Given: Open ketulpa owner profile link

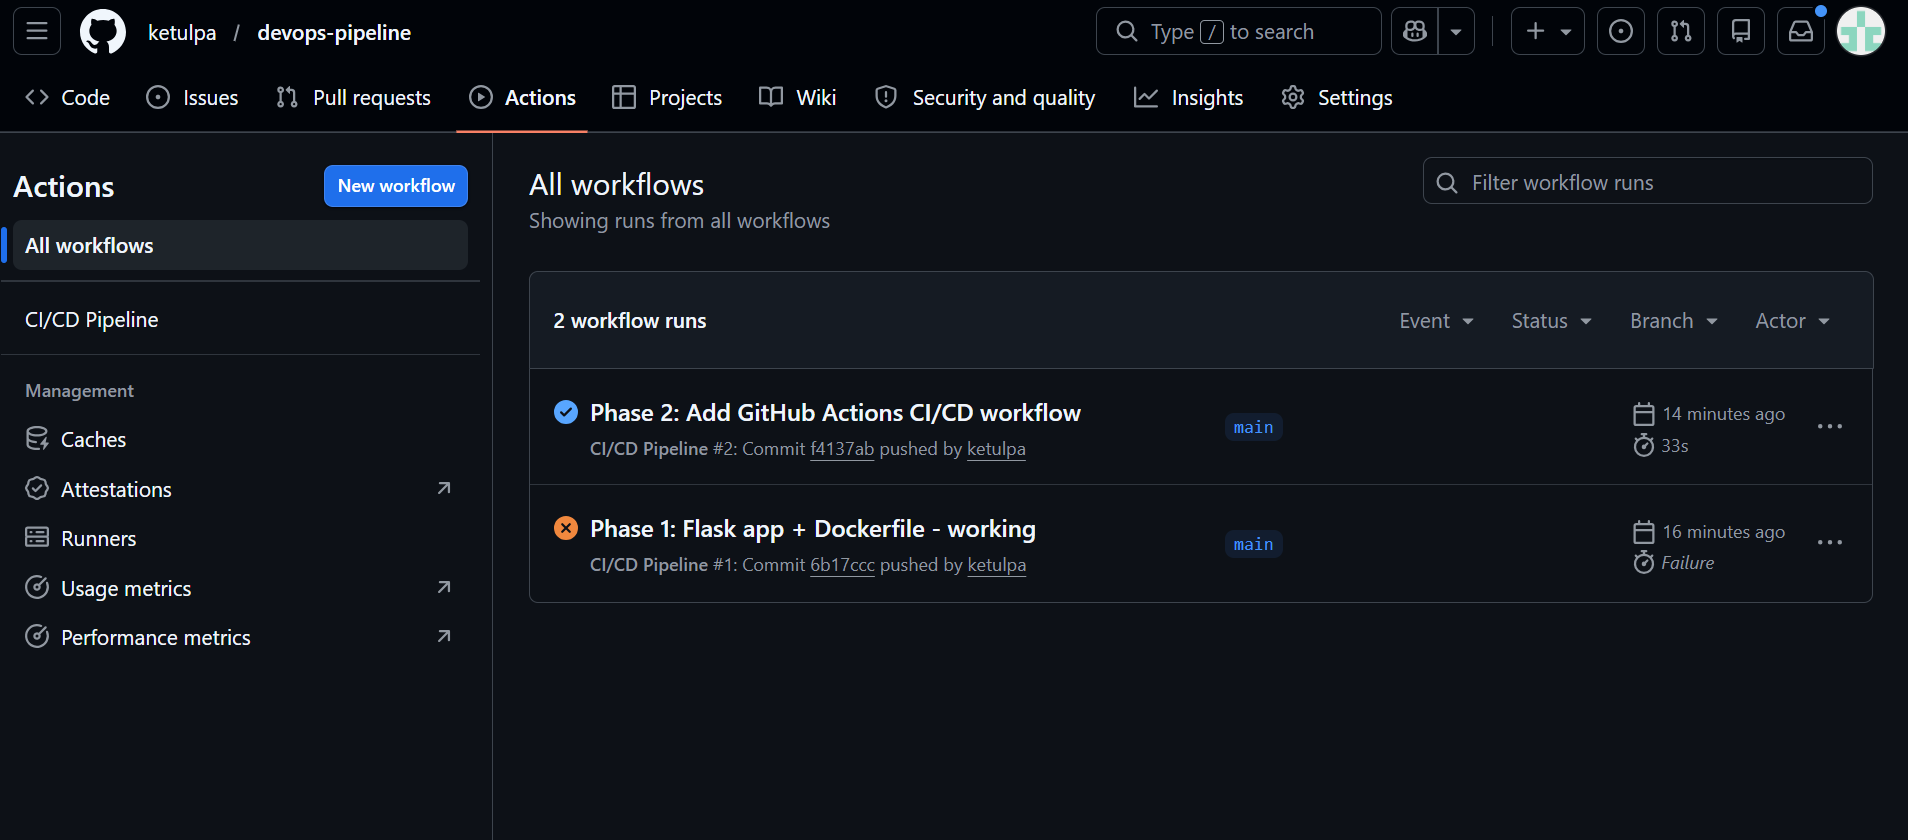Looking at the screenshot, I should point(182,32).
